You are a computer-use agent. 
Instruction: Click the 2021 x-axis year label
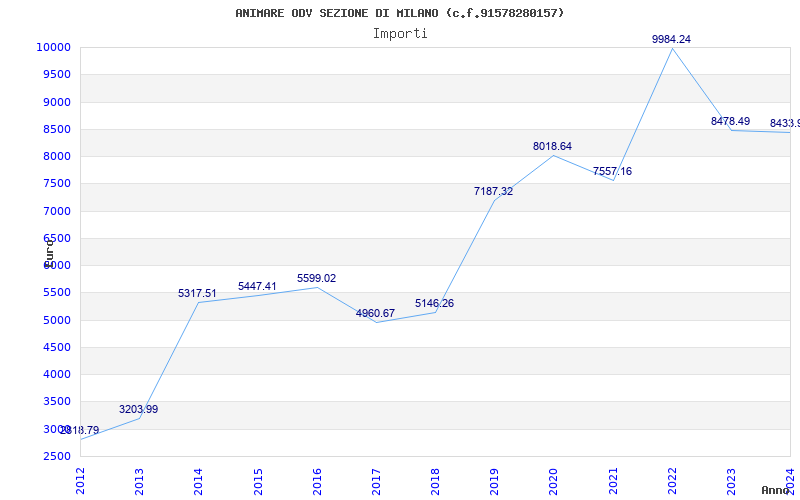pos(613,481)
